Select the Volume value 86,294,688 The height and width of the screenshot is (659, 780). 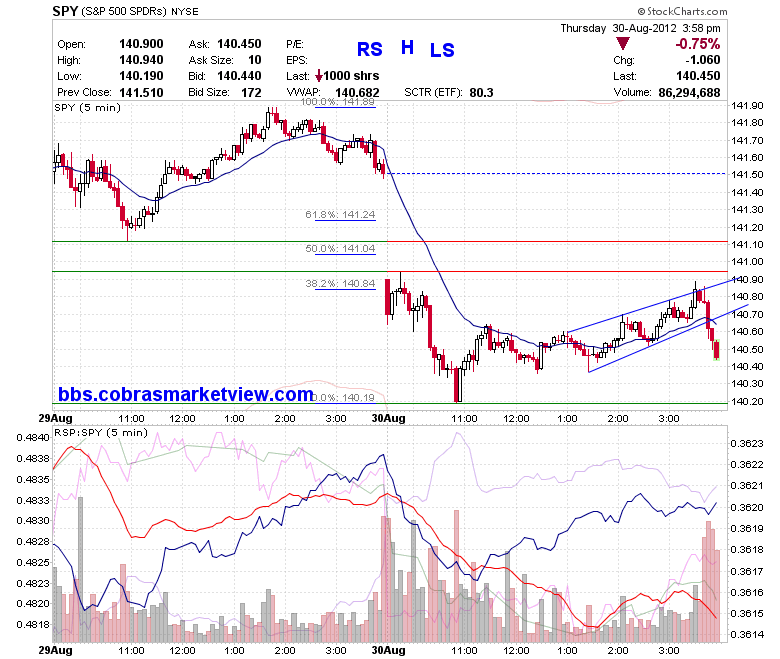coord(689,93)
